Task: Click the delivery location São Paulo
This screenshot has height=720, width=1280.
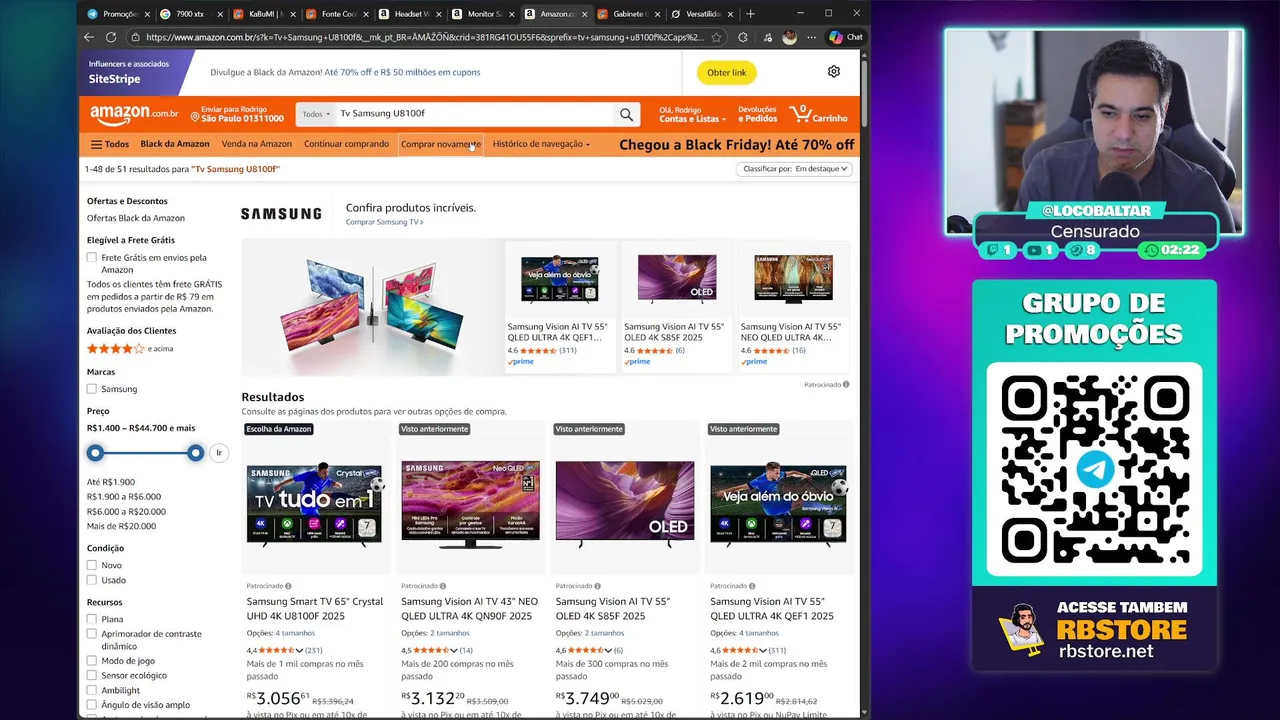Action: [x=237, y=114]
